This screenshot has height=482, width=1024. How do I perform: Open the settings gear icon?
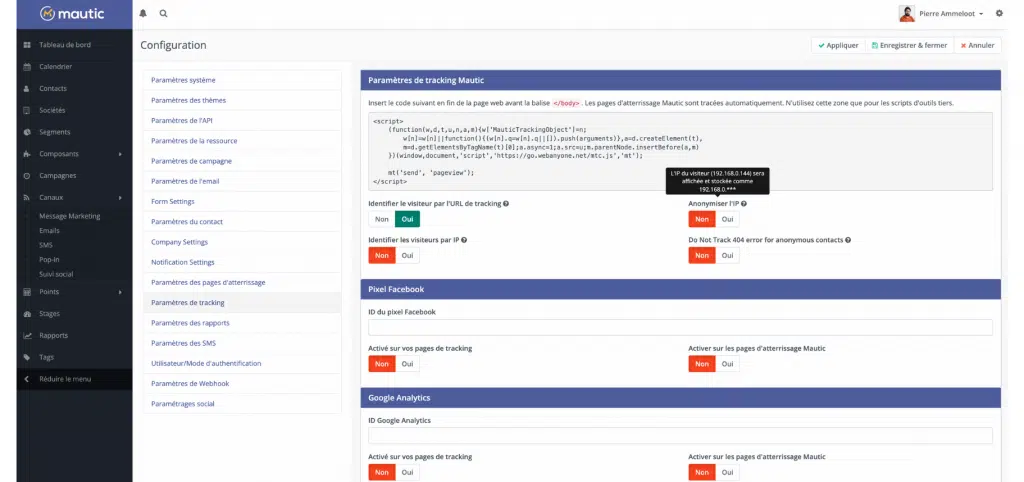999,13
